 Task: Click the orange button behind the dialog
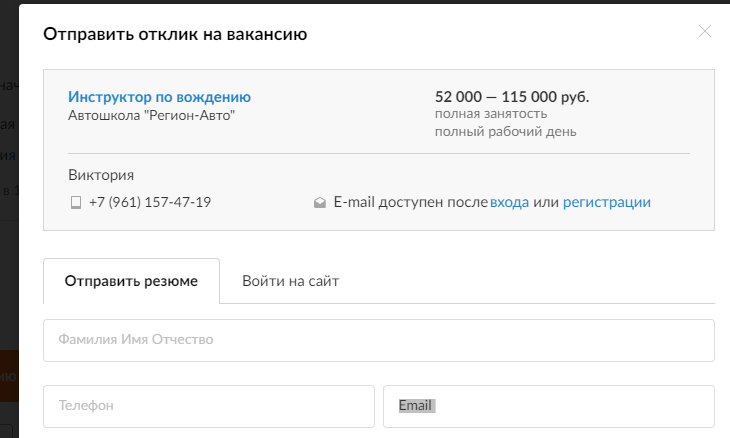click(9, 376)
